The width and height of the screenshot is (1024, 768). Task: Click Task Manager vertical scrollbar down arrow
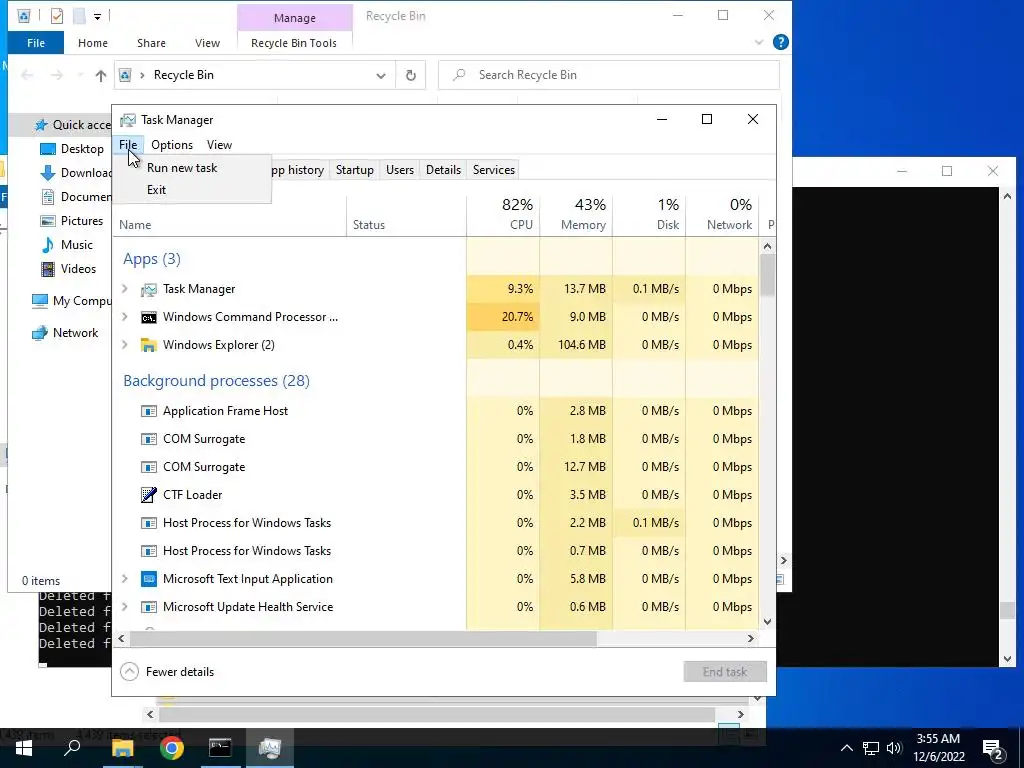767,622
